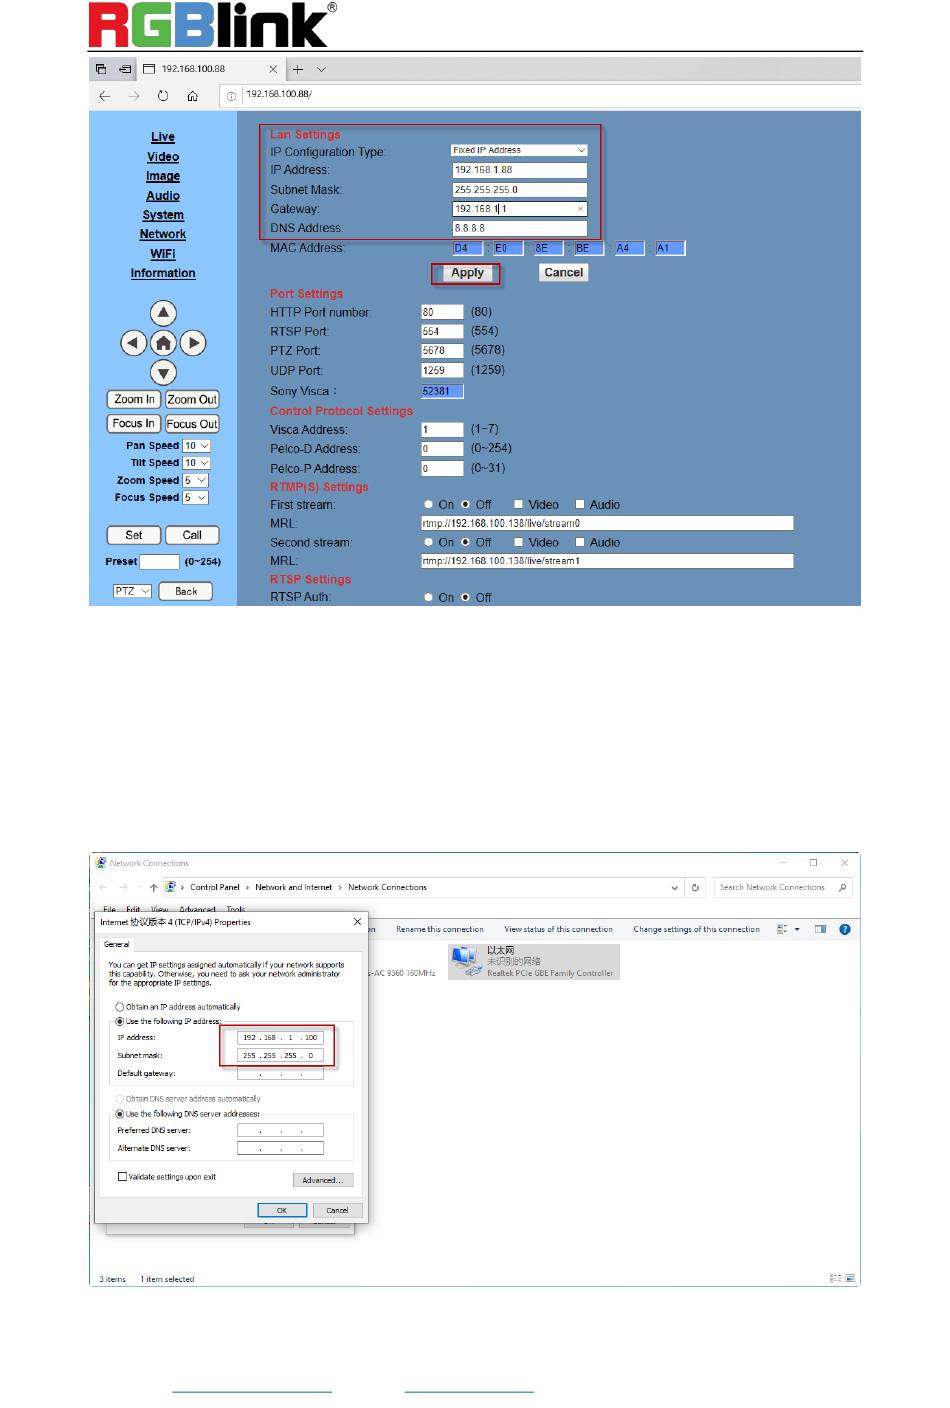Open the Live page link
This screenshot has width=950, height=1408.
pos(163,137)
